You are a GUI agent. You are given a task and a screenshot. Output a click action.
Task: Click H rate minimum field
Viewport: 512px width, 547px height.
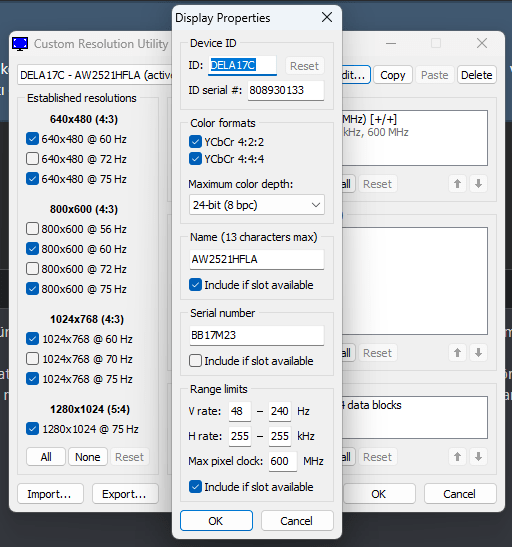(x=240, y=436)
